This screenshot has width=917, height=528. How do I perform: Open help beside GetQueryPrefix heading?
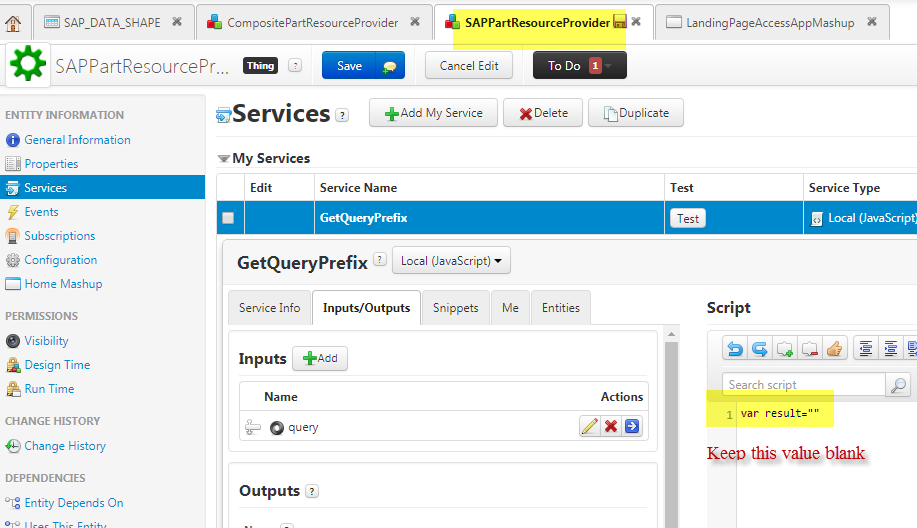tap(380, 259)
